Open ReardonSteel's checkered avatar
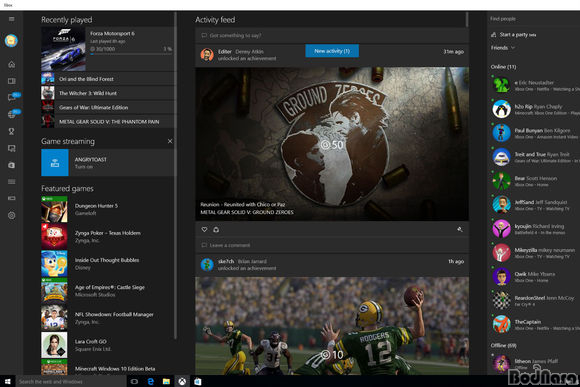The width and height of the screenshot is (580, 387). point(502,300)
